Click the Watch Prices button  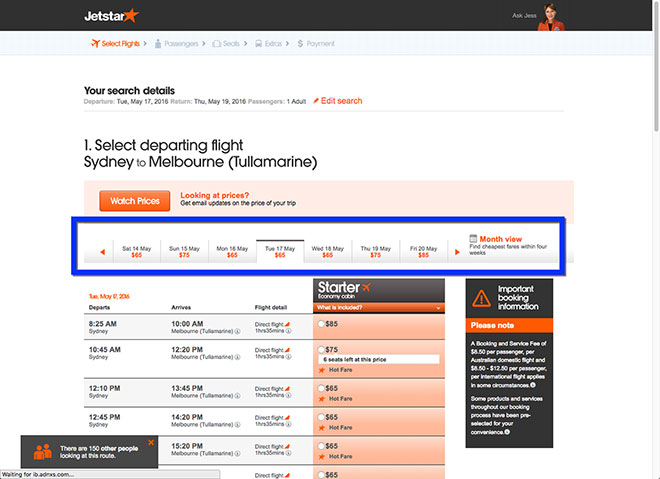(135, 201)
